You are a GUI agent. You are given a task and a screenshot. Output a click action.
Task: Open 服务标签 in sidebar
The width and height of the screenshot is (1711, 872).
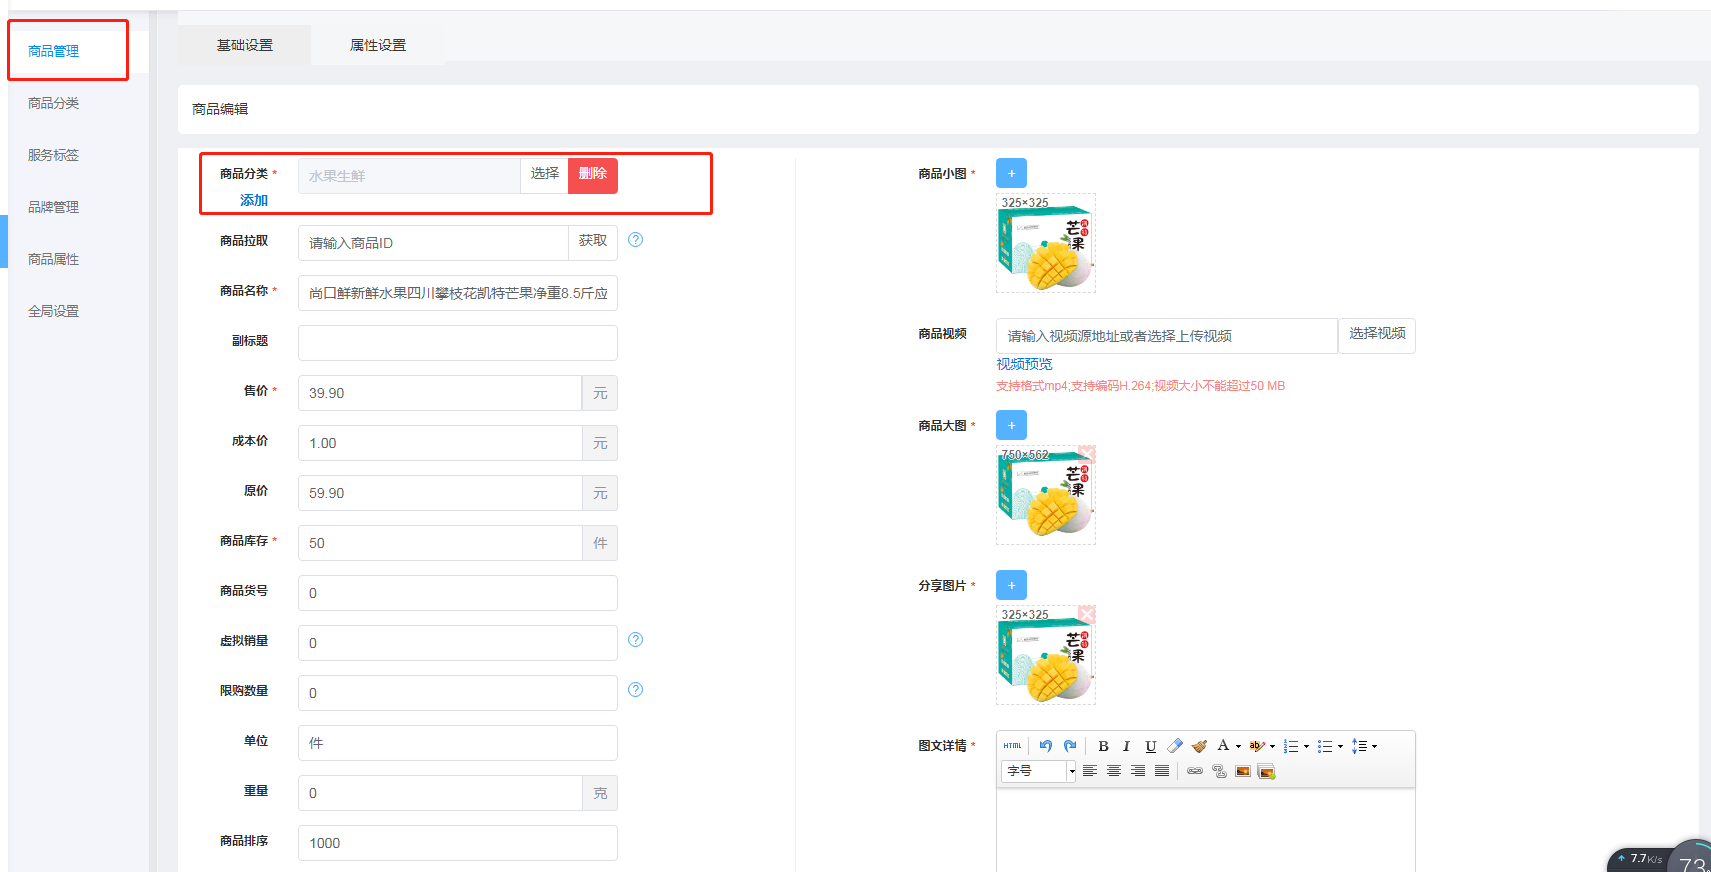54,155
